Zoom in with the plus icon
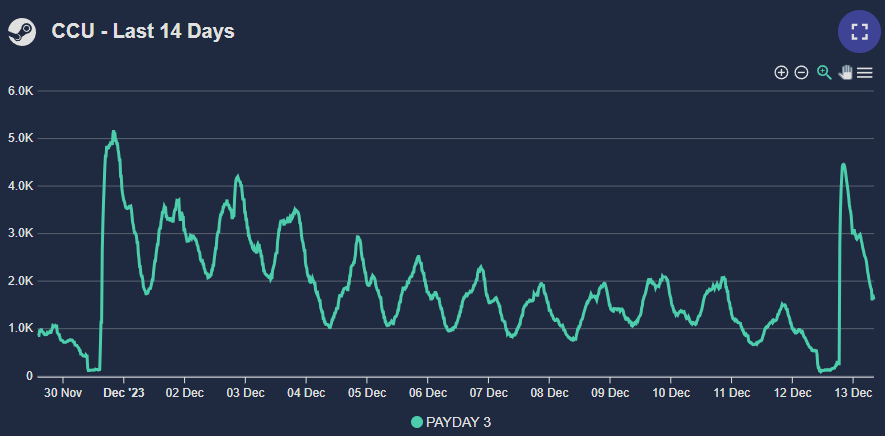Viewport: 885px width, 436px height. click(x=781, y=73)
